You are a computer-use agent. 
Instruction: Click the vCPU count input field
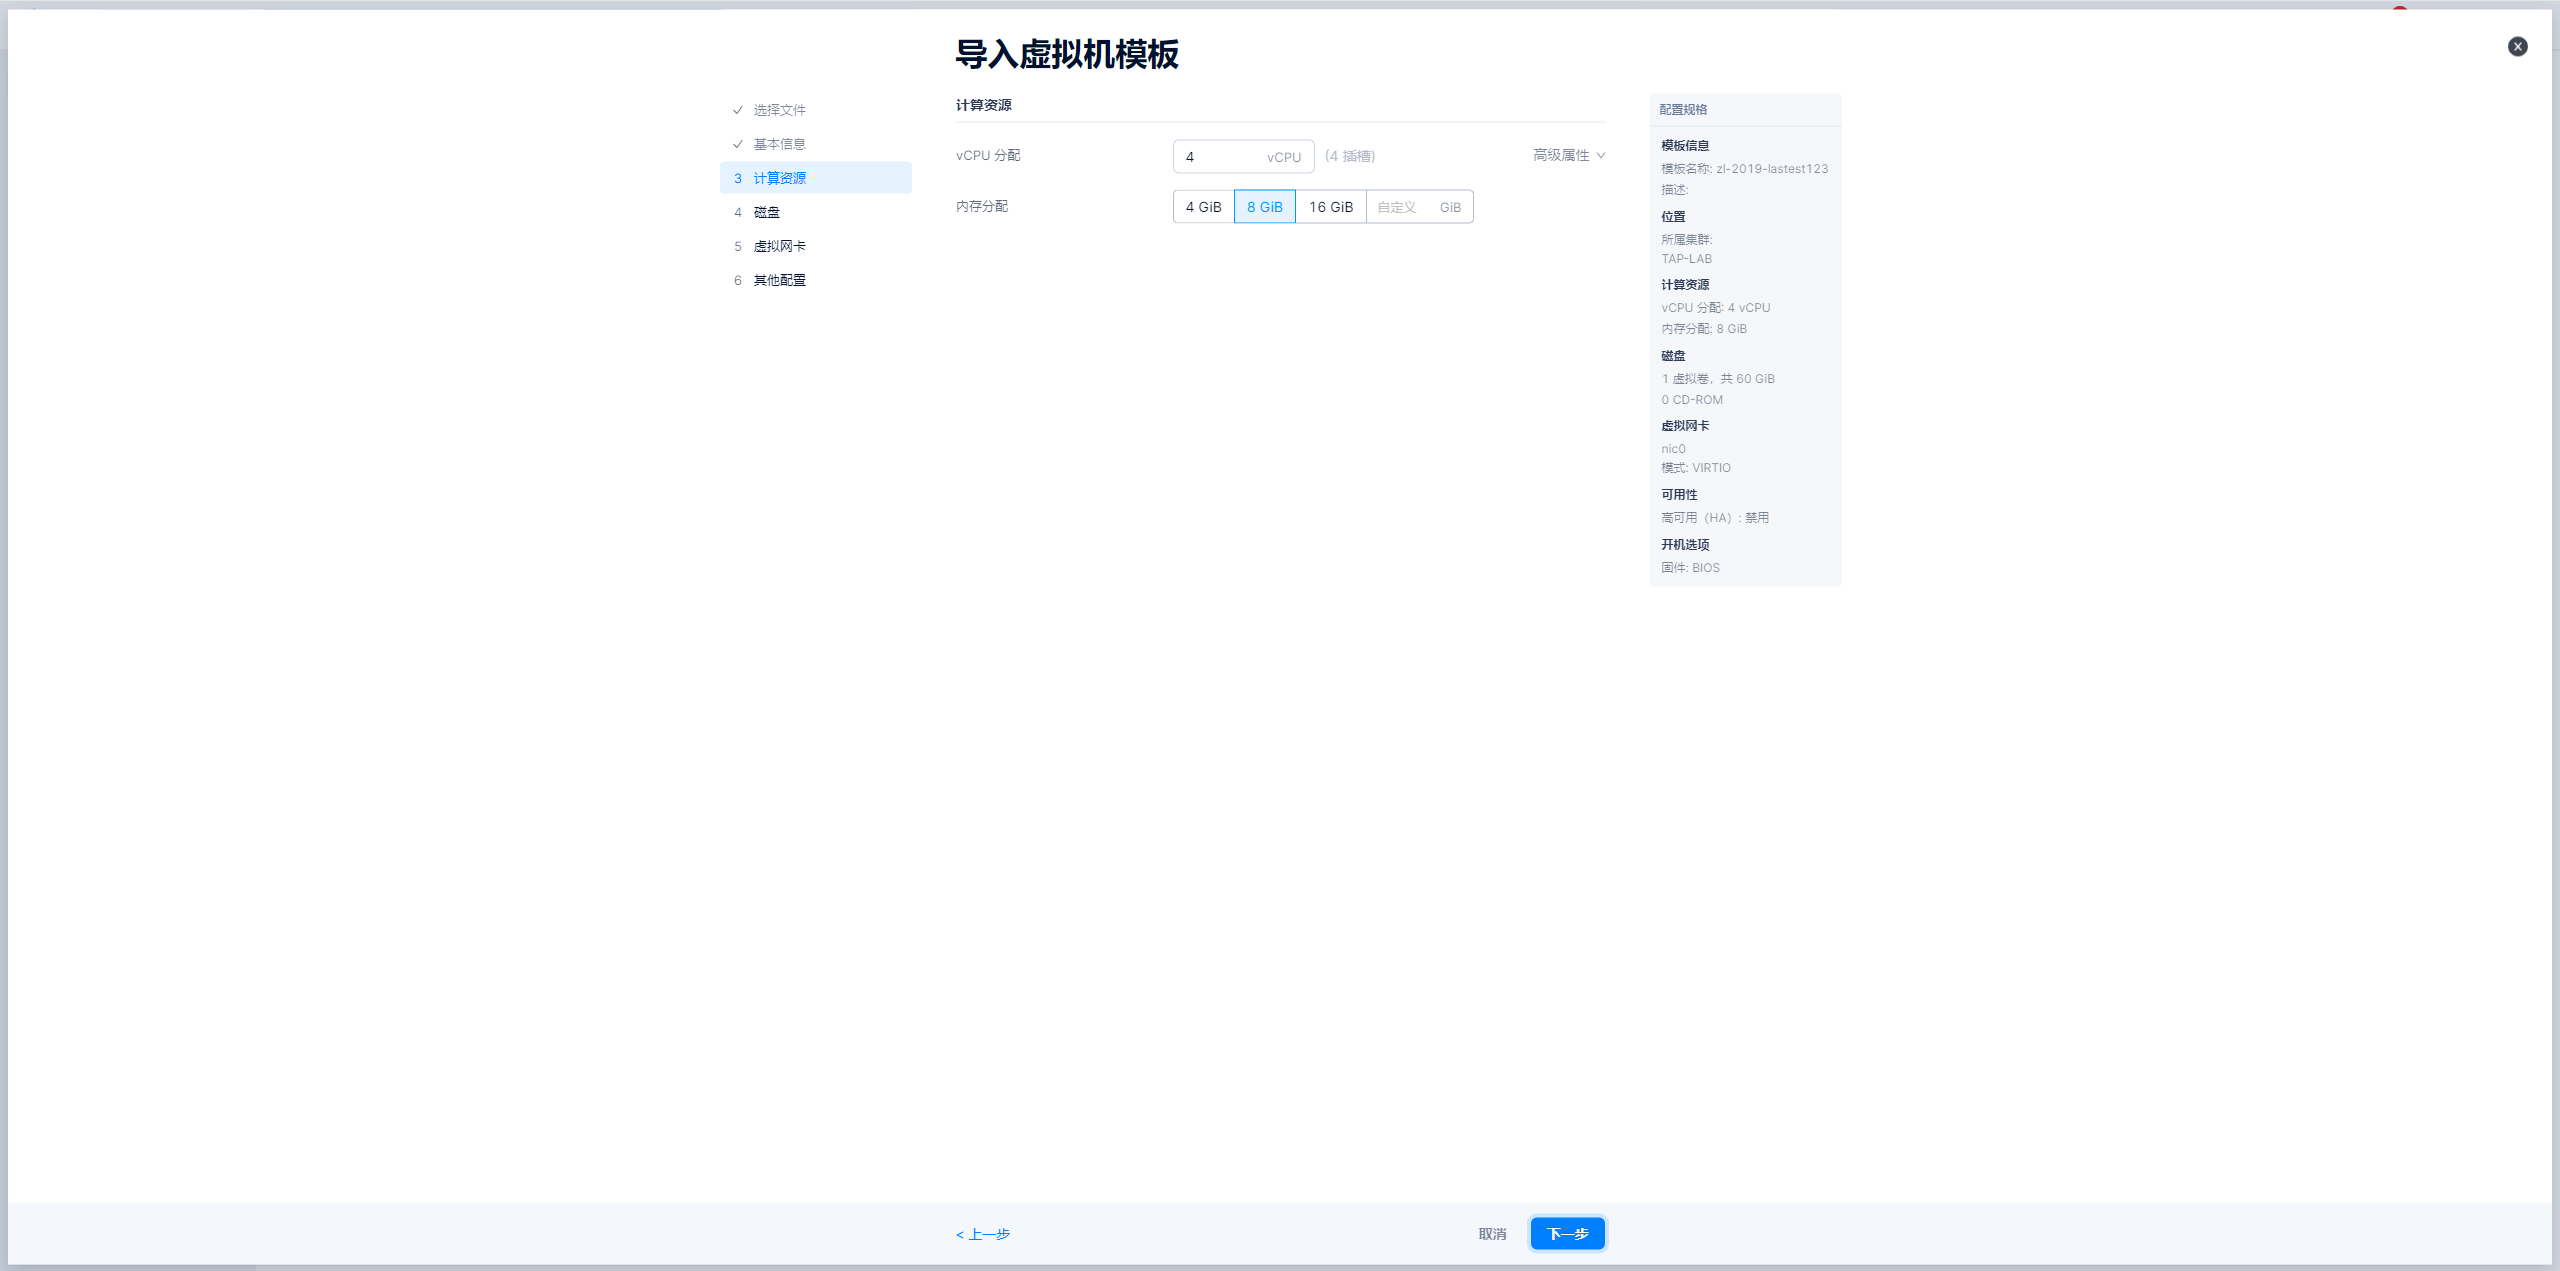pyautogui.click(x=1243, y=157)
